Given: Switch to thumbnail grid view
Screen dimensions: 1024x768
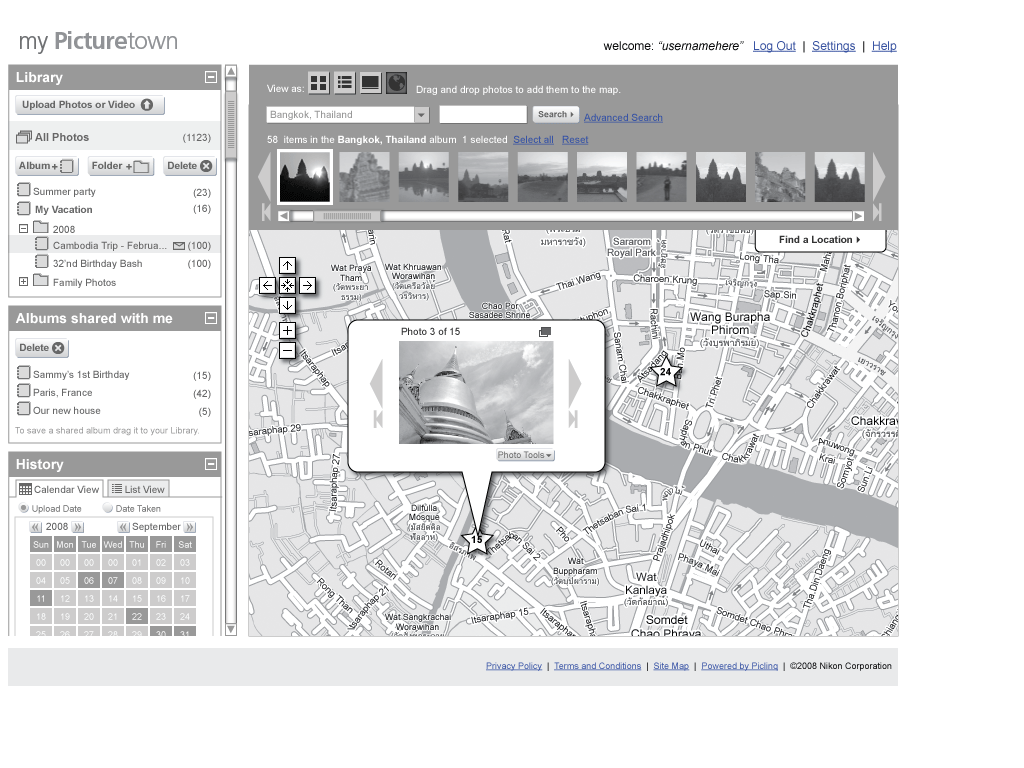Looking at the screenshot, I should [318, 84].
